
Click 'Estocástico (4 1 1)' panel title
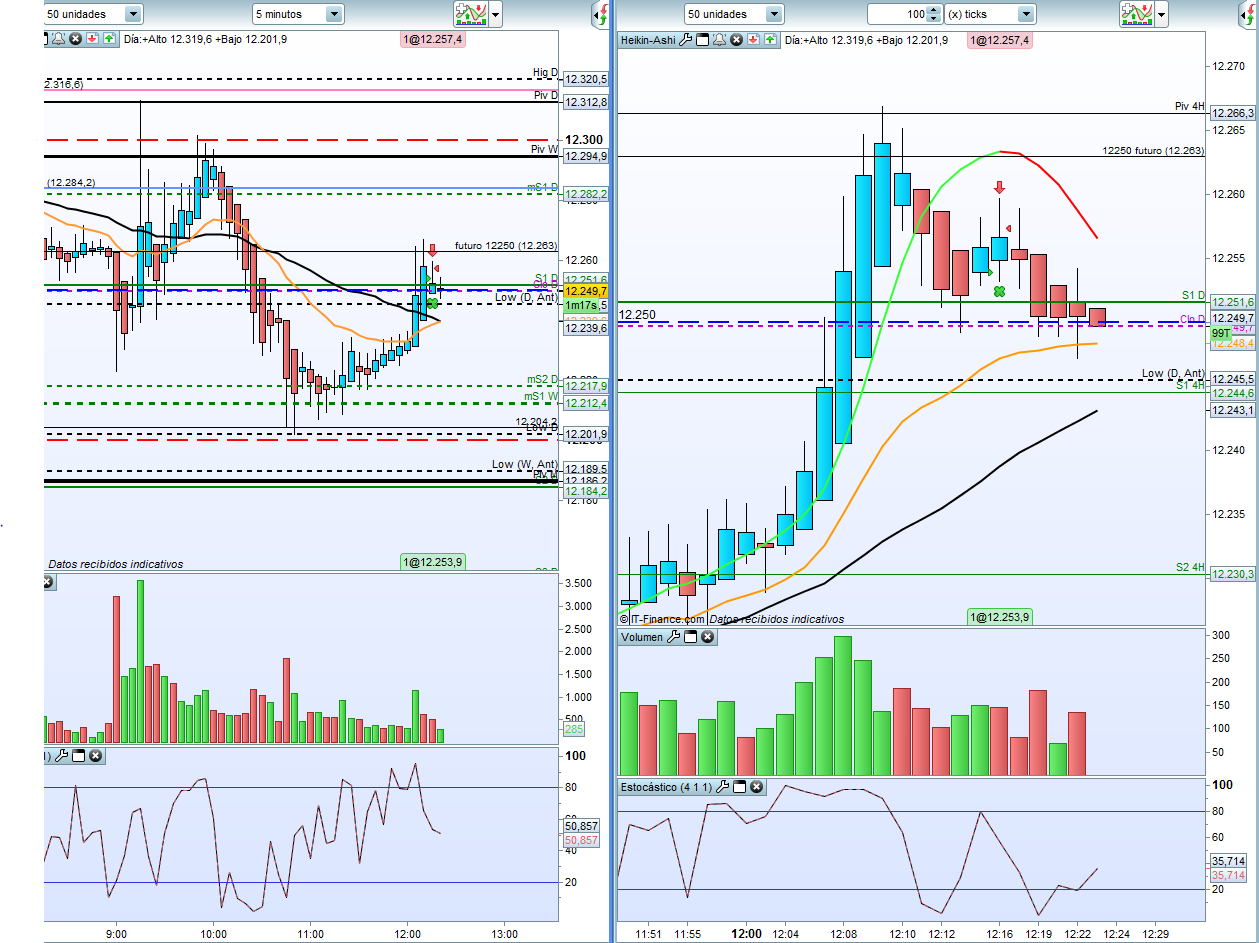667,787
